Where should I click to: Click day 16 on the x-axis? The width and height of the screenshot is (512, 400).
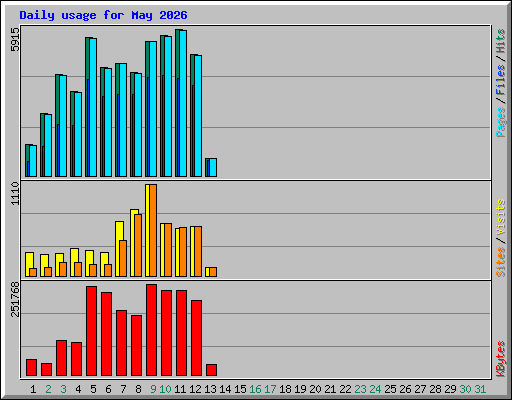coord(255,389)
